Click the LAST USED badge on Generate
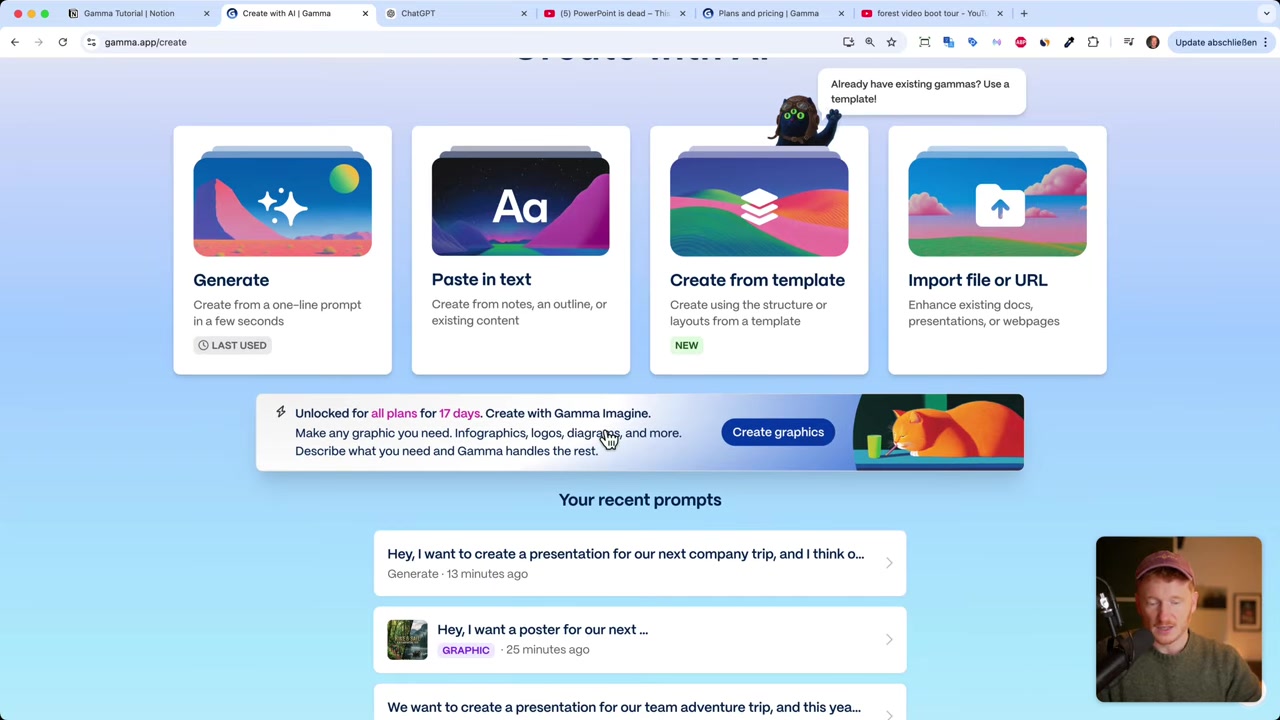Image resolution: width=1280 pixels, height=720 pixels. [x=232, y=345]
